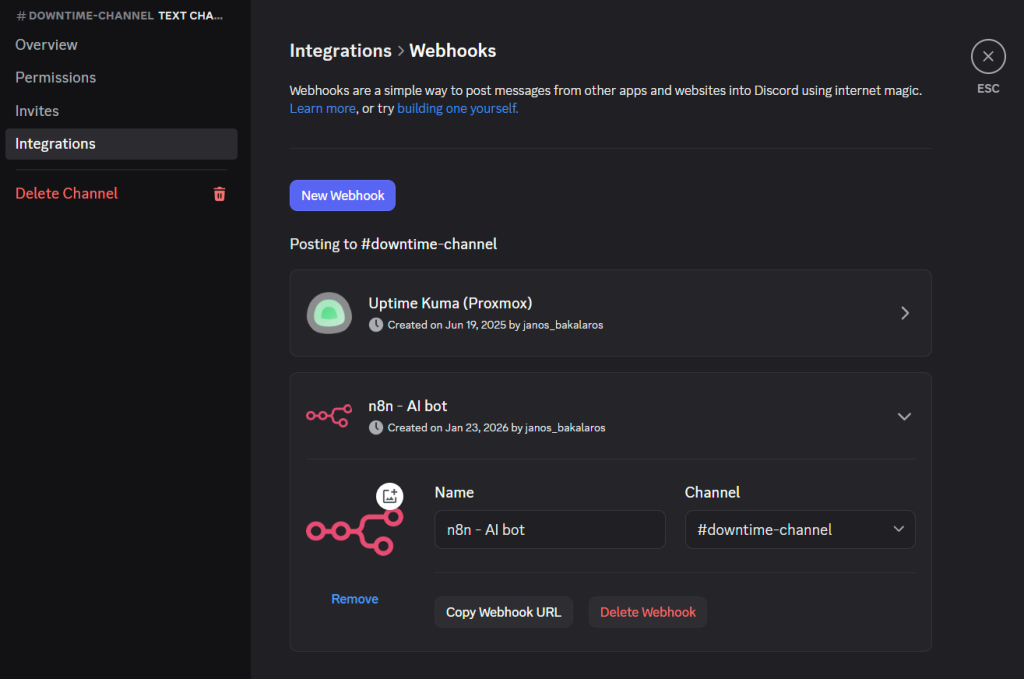This screenshot has height=679, width=1024.
Task: Select the Overview sidebar item
Action: [46, 44]
